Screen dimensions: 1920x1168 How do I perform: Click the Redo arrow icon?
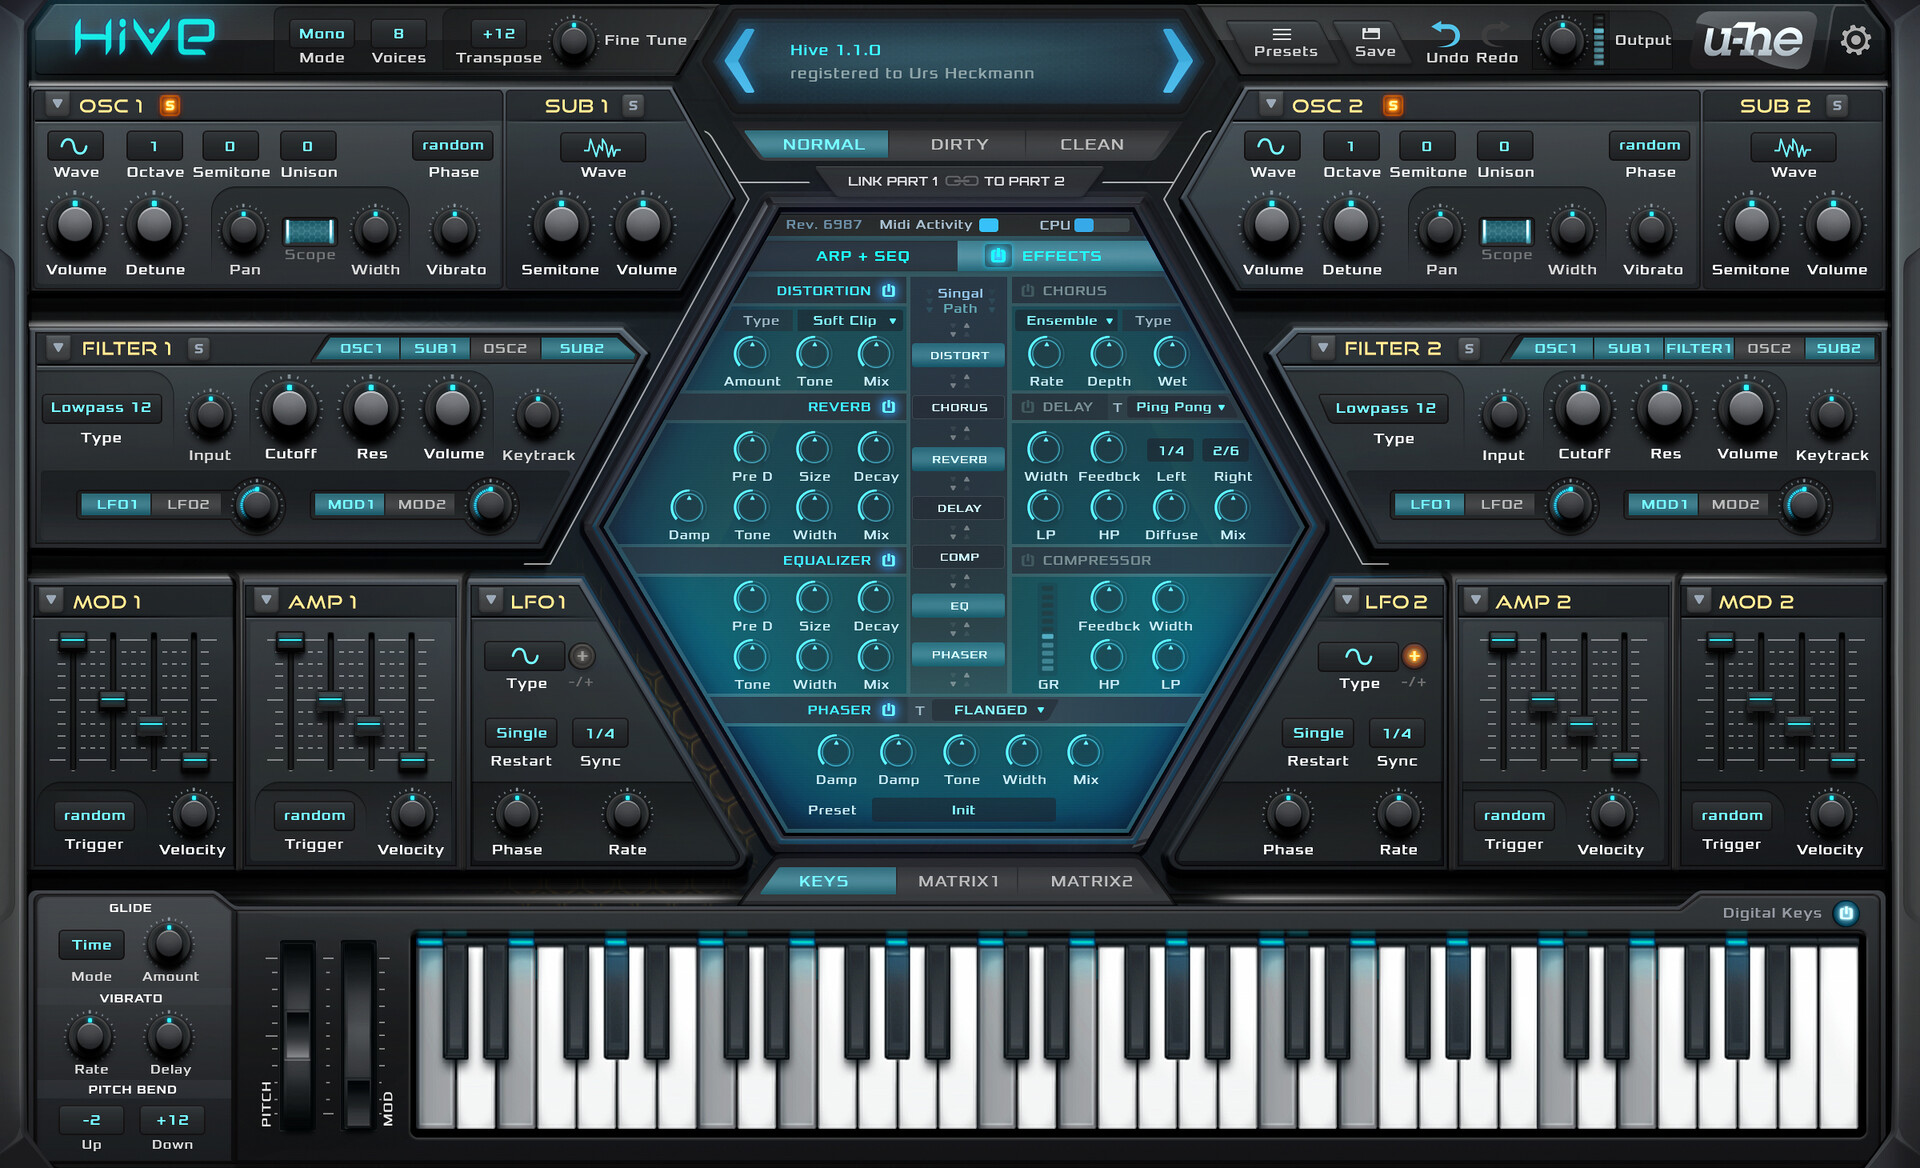pyautogui.click(x=1496, y=34)
